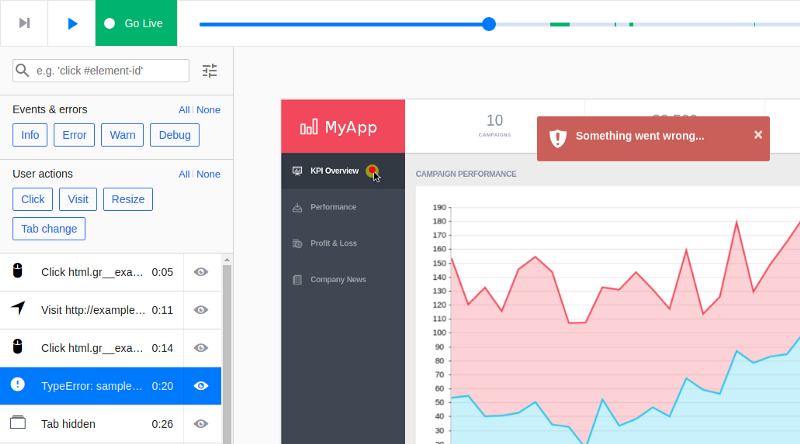
Task: Open the filter settings sliders icon
Action: coord(210,70)
